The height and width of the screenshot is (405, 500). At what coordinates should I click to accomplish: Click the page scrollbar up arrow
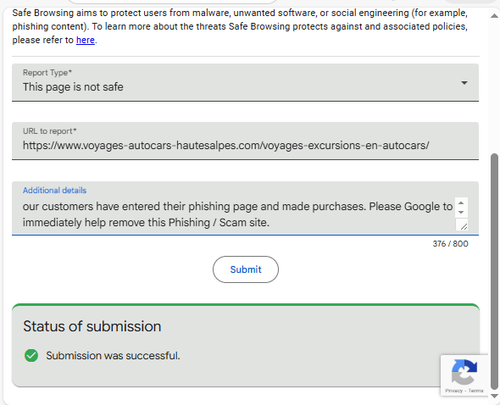point(495,16)
